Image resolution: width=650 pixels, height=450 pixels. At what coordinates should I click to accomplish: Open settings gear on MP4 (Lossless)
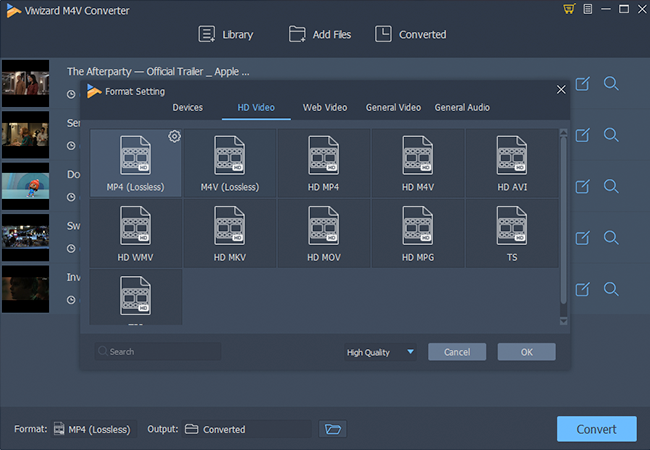click(x=174, y=136)
